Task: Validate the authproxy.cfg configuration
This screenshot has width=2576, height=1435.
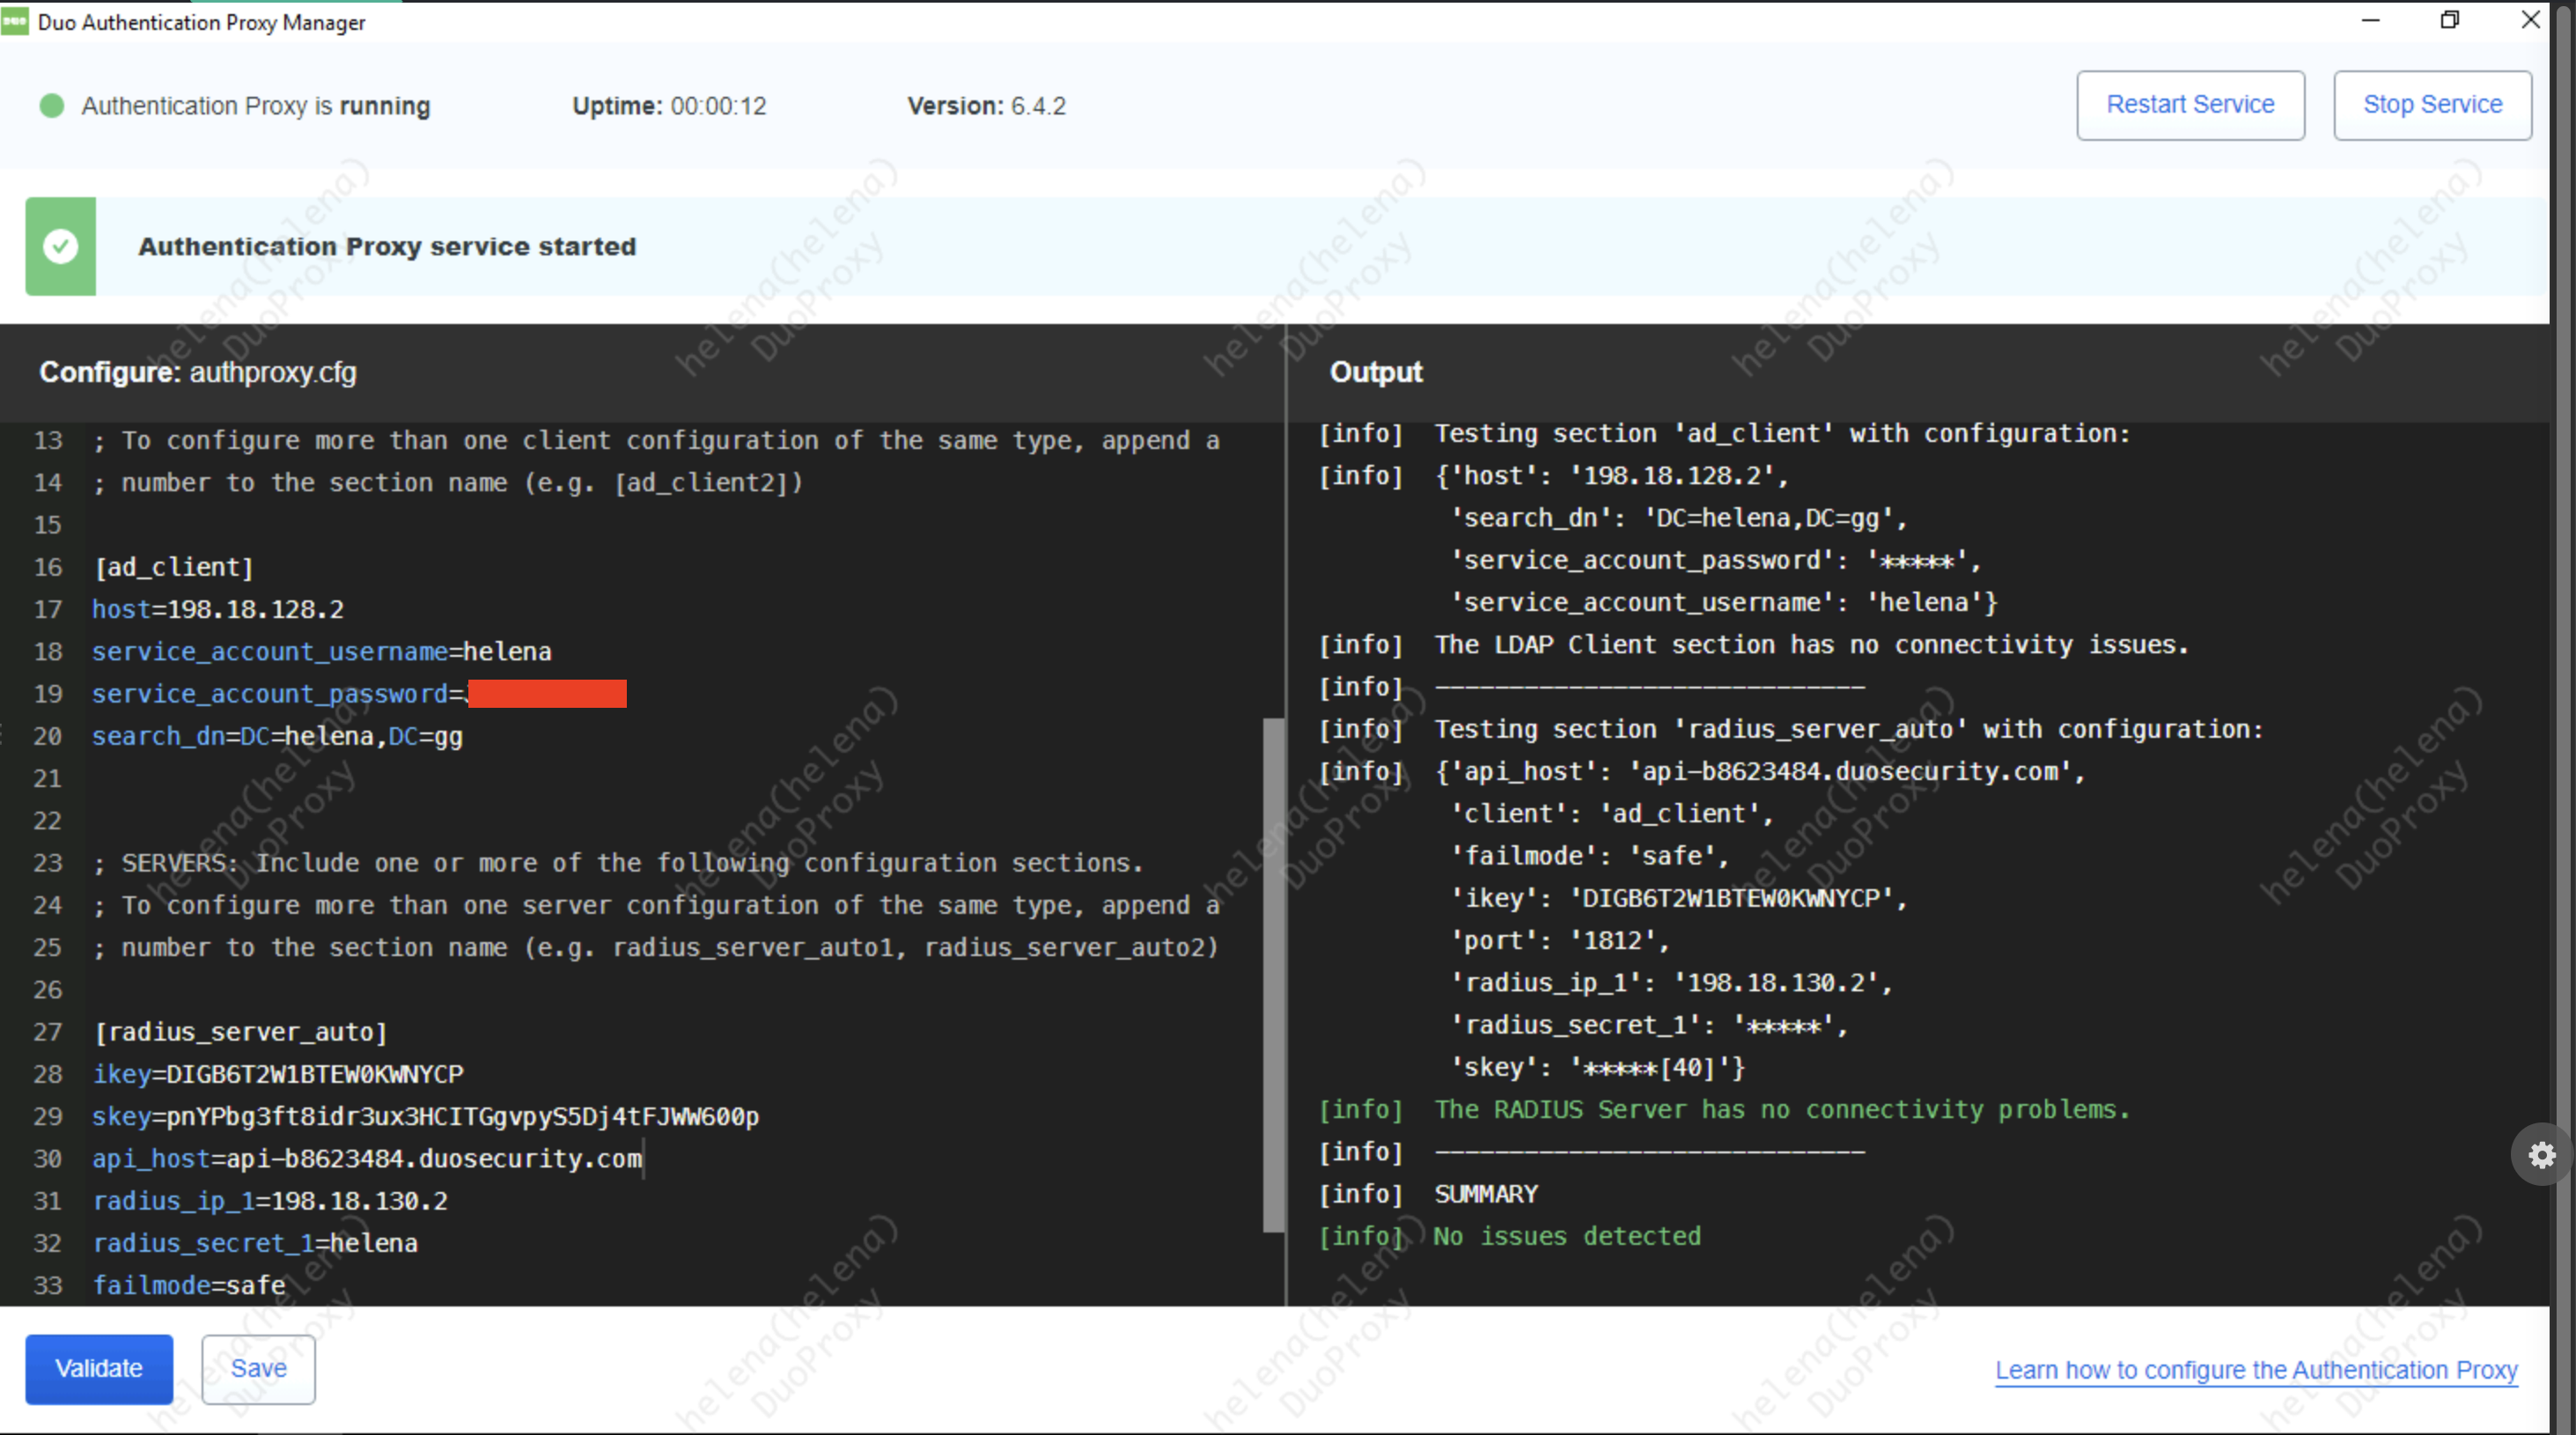Action: [x=98, y=1368]
